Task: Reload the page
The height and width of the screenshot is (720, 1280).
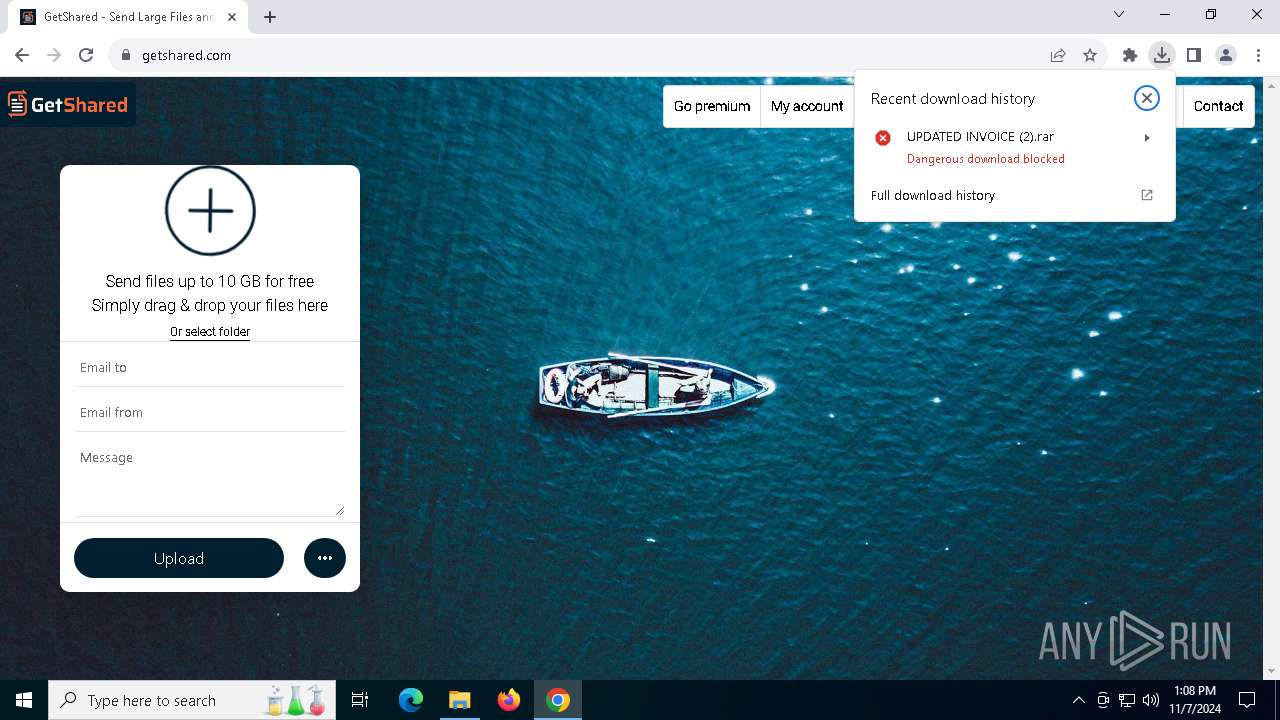Action: click(86, 55)
